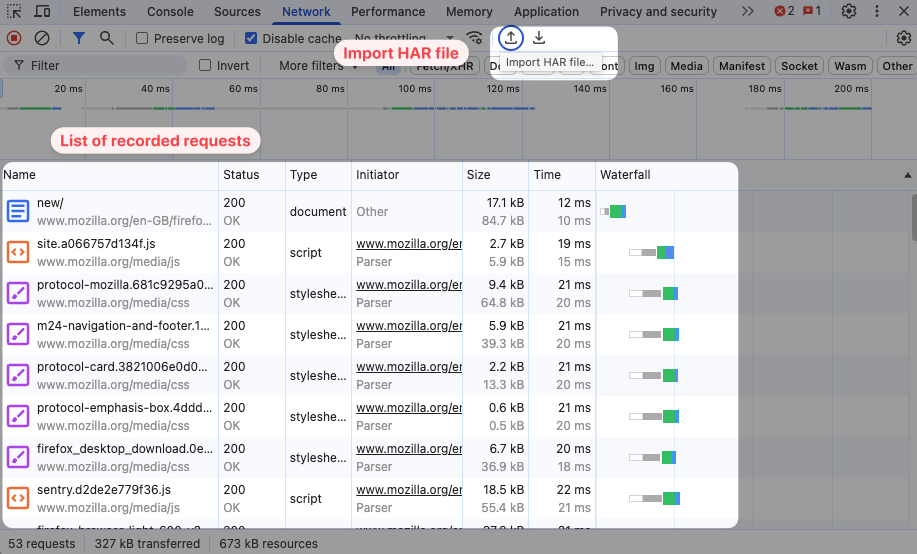Toggle the Wasm type filter
The image size is (917, 554).
(x=850, y=66)
